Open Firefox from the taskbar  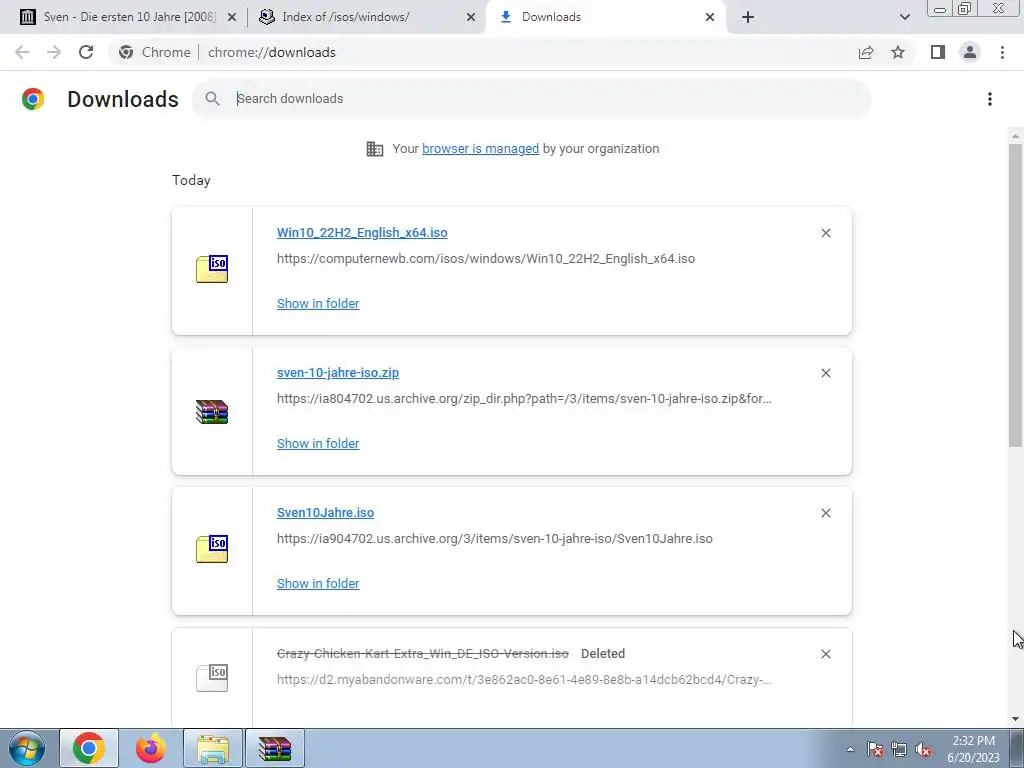tap(151, 748)
